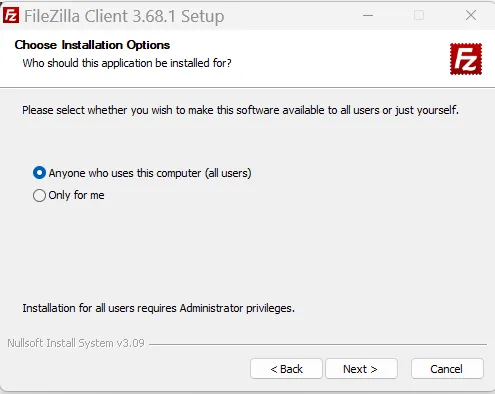Click the 'Choose Installation Options' heading

click(92, 45)
